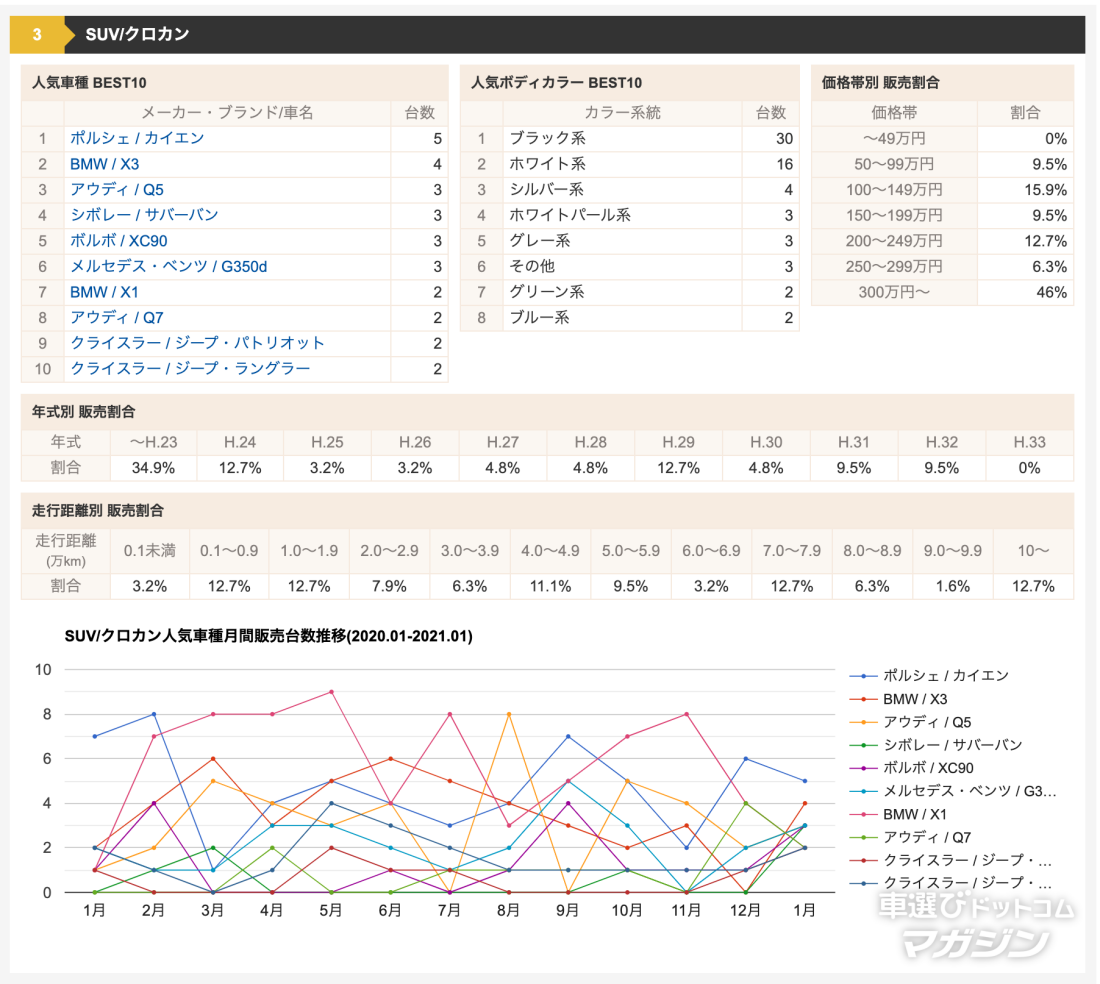Image resolution: width=1100 pixels, height=984 pixels.
Task: Click the 46% price share value
Action: [1052, 292]
